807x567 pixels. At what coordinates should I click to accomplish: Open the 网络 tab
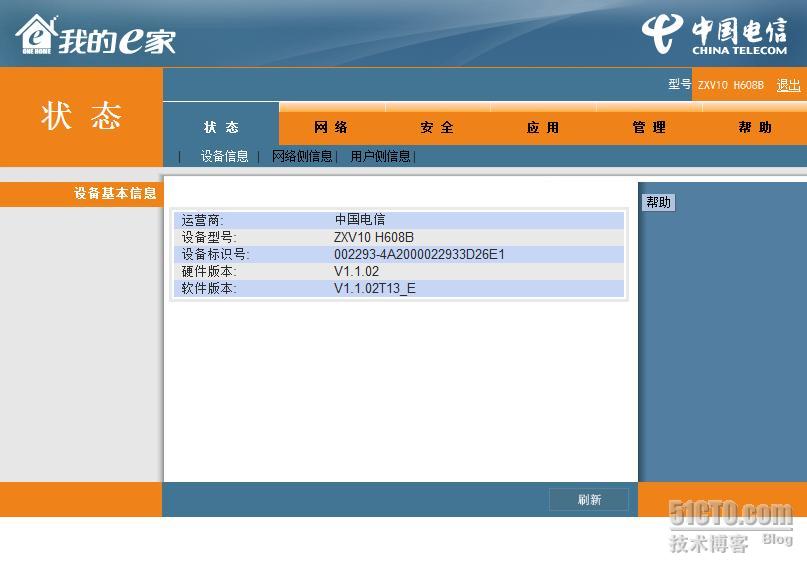tap(331, 127)
